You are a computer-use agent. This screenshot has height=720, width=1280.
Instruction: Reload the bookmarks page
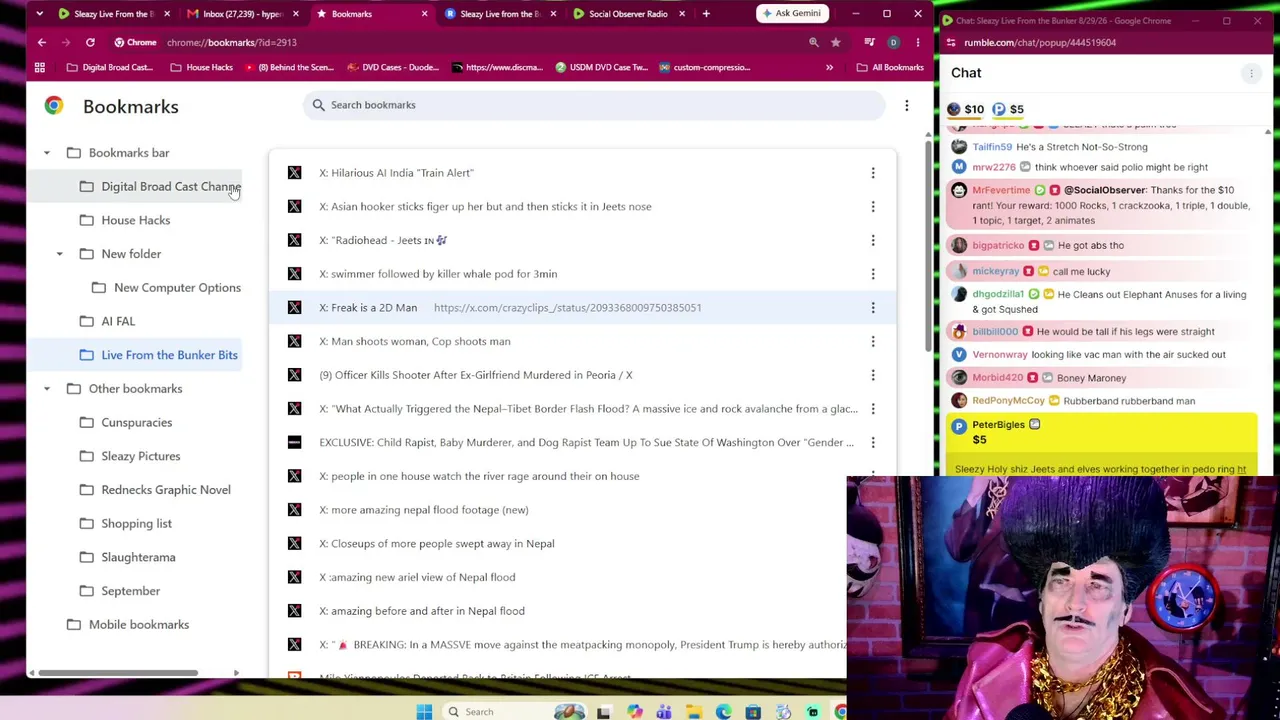90,42
